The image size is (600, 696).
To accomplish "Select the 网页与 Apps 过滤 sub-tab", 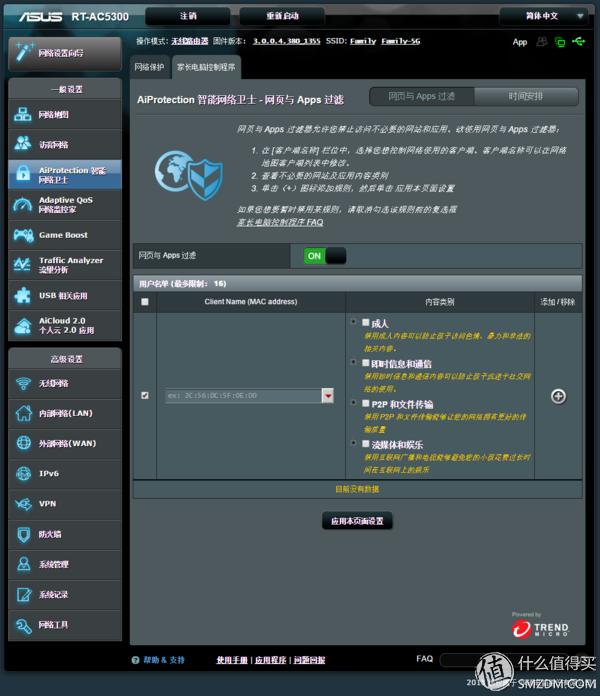I will coord(422,96).
